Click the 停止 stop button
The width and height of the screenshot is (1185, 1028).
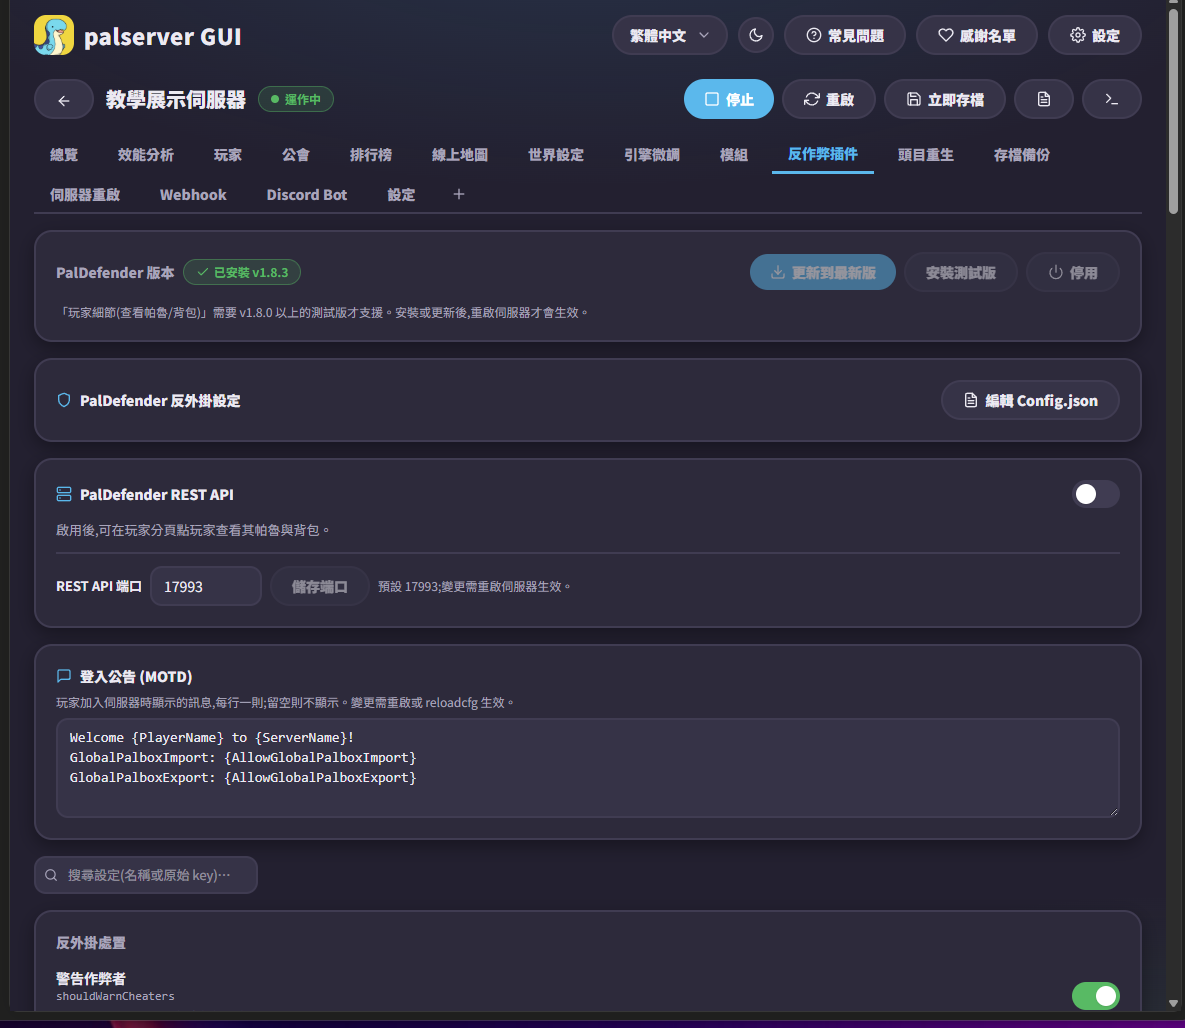click(x=729, y=99)
